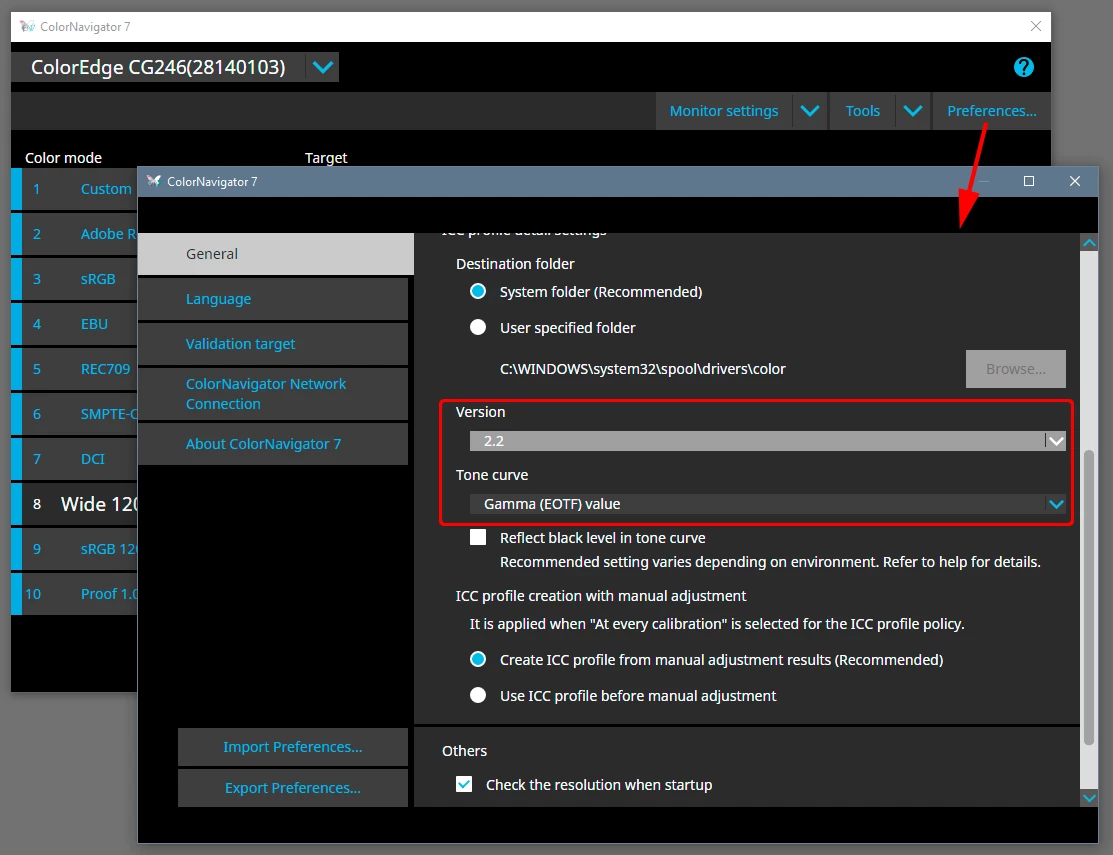1113x855 pixels.
Task: Open the Validation target tab
Action: pos(273,344)
